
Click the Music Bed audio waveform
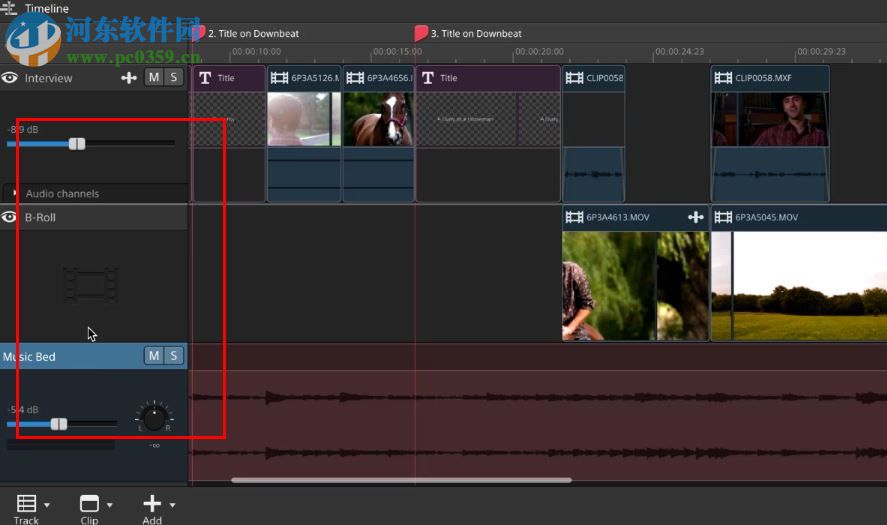tap(537, 425)
